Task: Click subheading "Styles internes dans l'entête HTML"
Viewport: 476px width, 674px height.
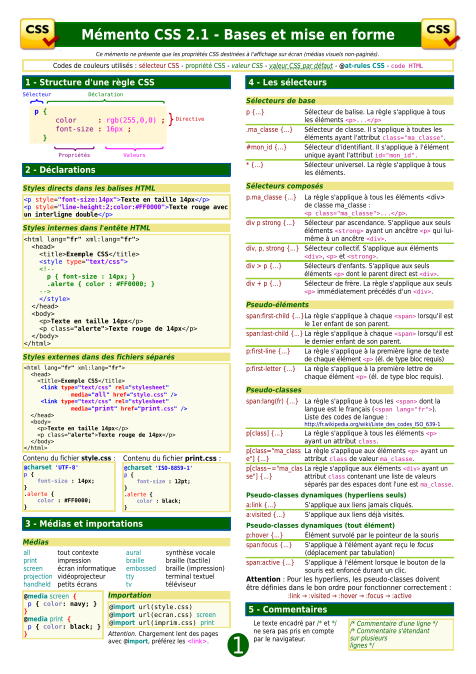Action: (86, 228)
